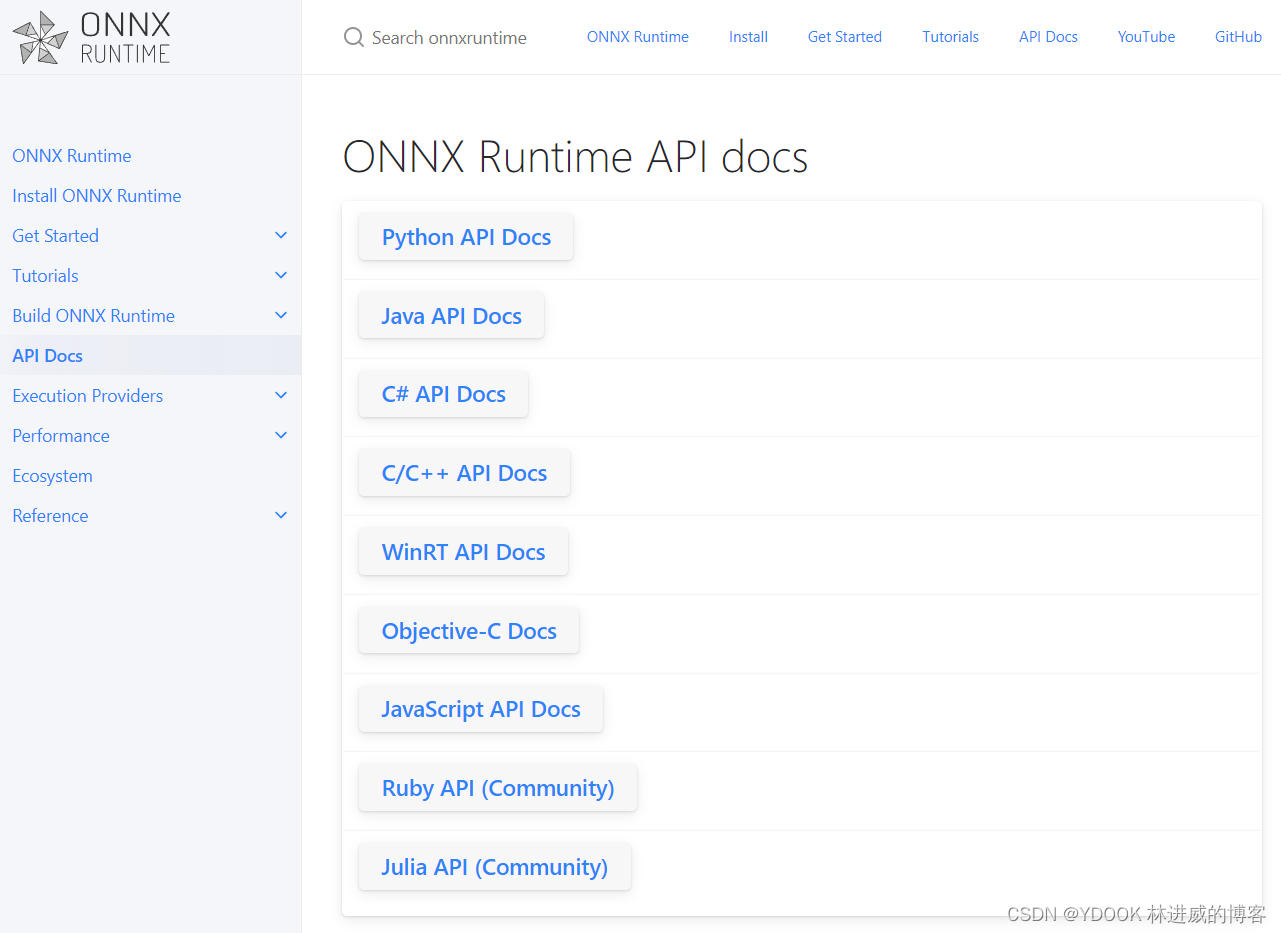
Task: Open the Install page from top navigation
Action: point(748,37)
